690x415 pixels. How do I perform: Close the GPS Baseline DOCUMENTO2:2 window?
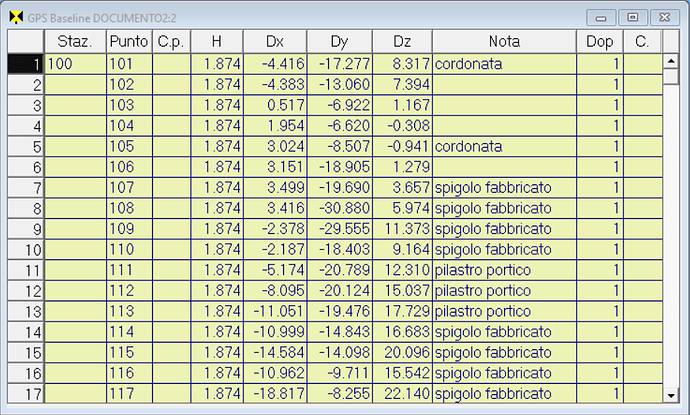click(x=664, y=18)
